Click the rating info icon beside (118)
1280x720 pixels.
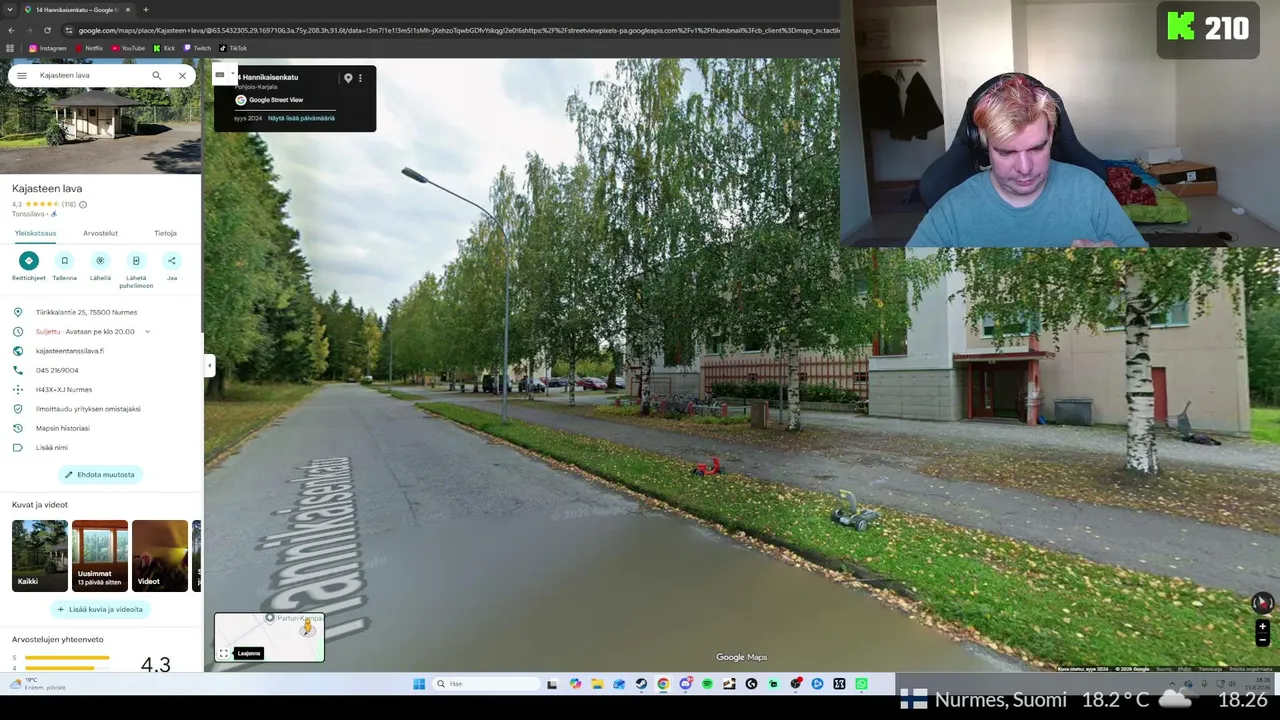coord(83,204)
